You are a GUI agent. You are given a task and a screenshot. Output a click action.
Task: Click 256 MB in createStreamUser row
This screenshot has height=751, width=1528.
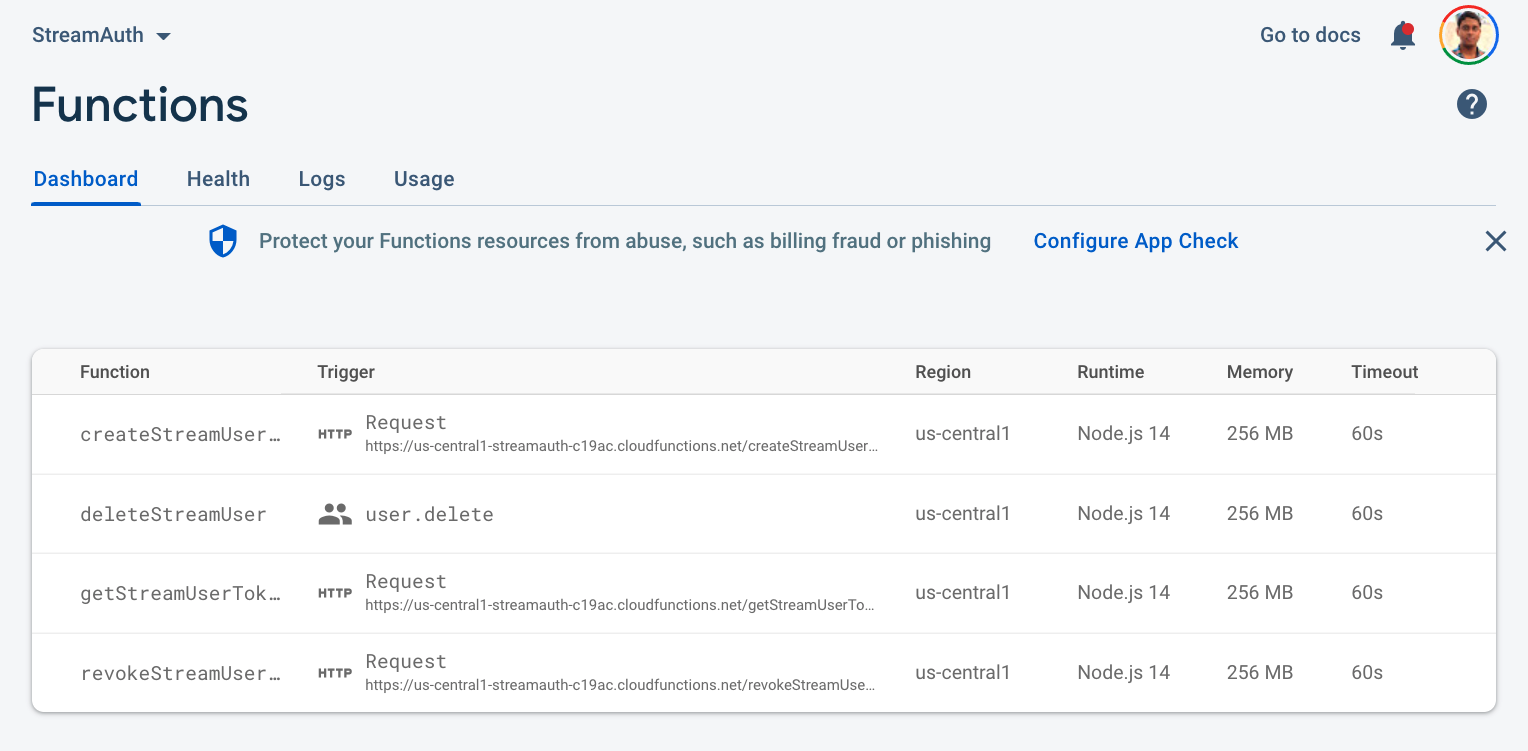[1260, 434]
